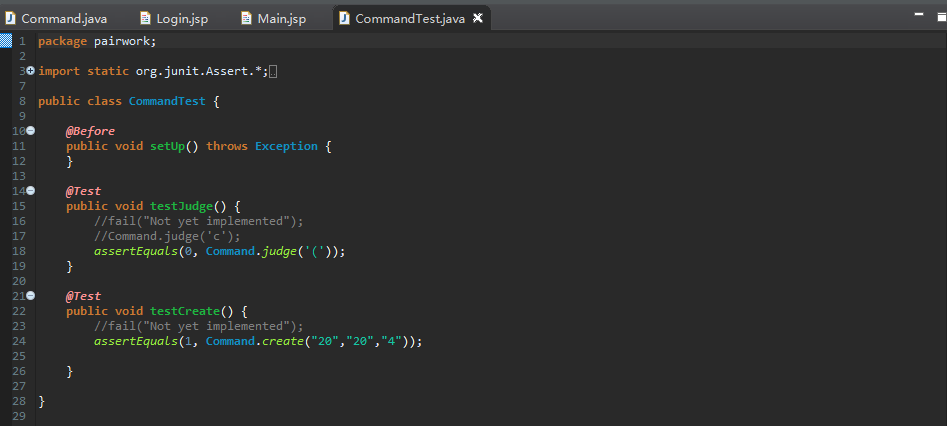Click assertEquals on line 24
This screenshot has width=947, height=426.
point(136,341)
